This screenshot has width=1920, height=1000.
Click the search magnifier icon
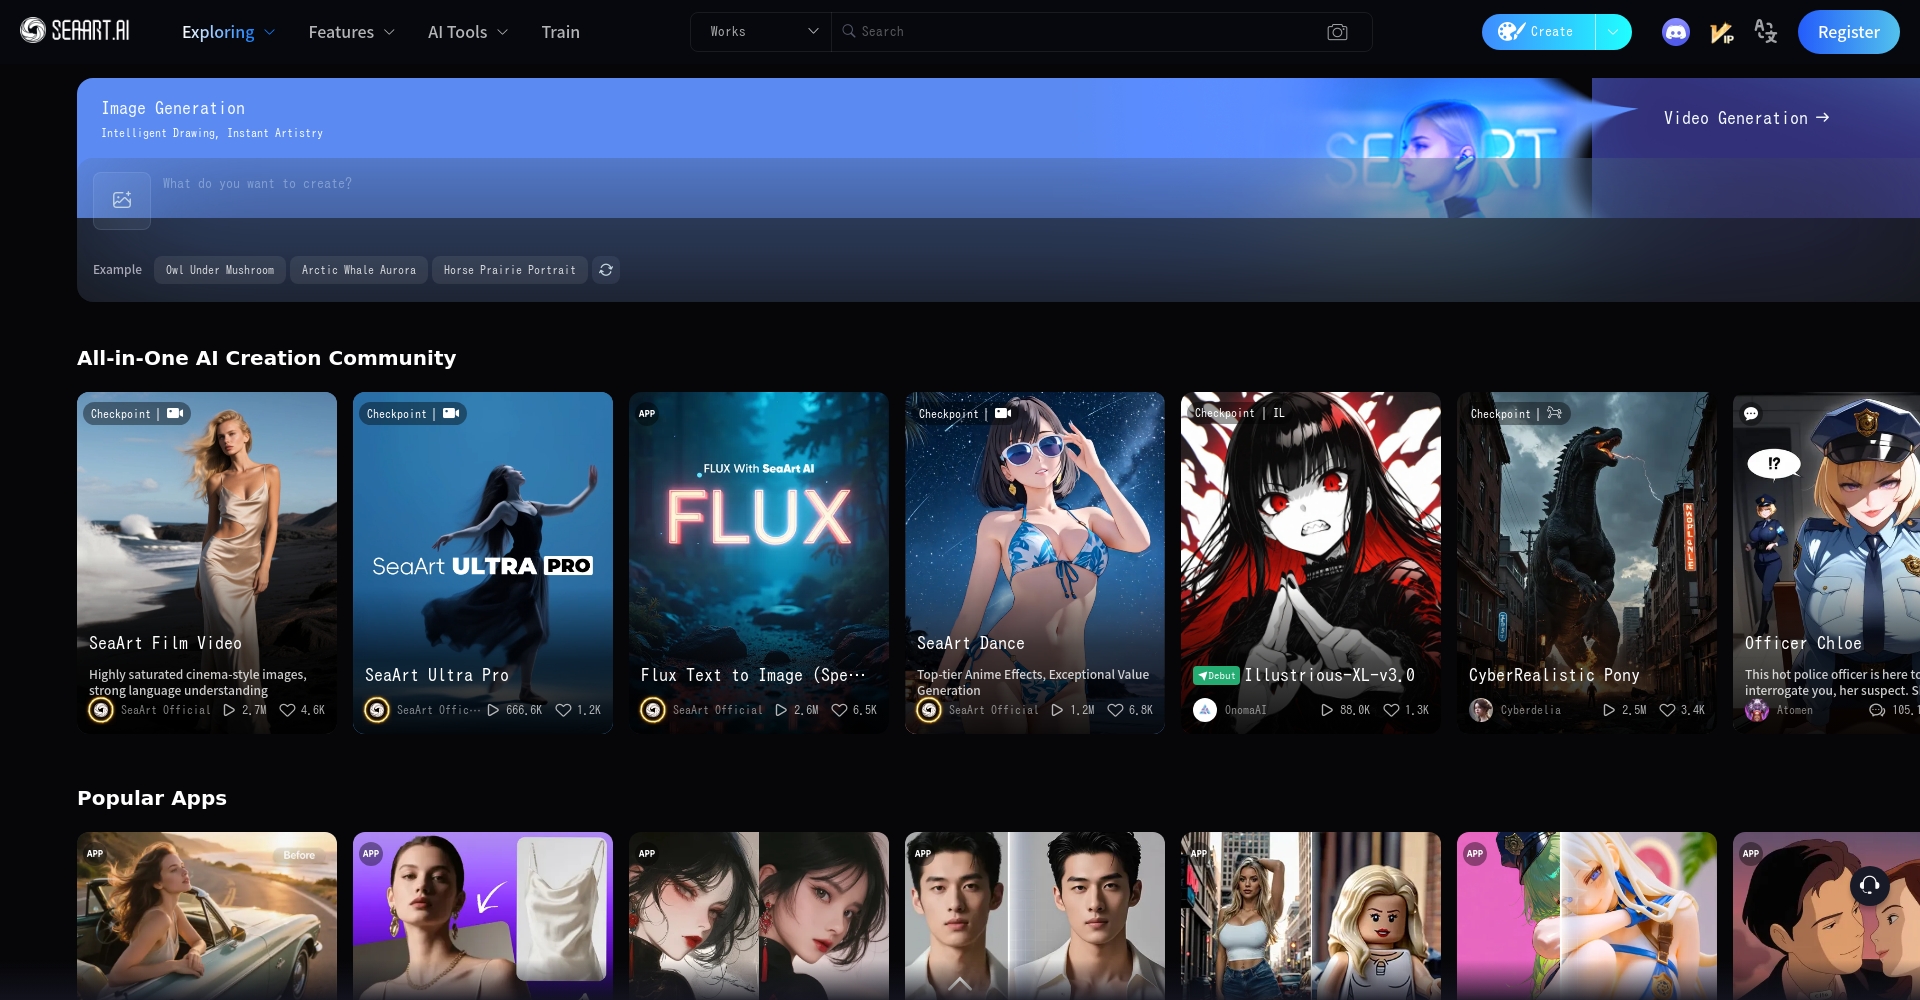pyautogui.click(x=848, y=31)
